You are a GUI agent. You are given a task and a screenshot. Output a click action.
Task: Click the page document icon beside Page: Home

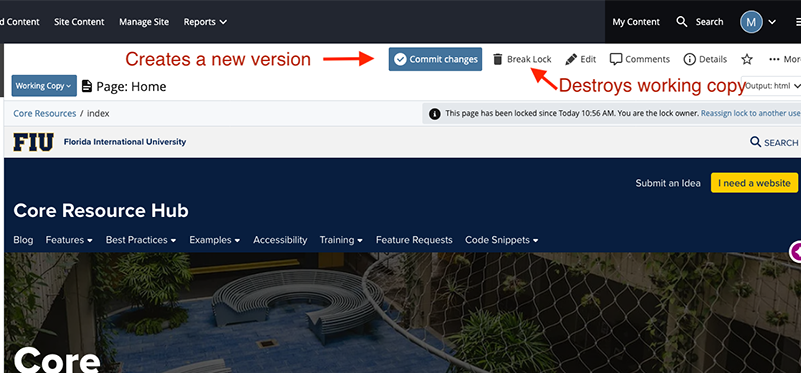(x=87, y=86)
